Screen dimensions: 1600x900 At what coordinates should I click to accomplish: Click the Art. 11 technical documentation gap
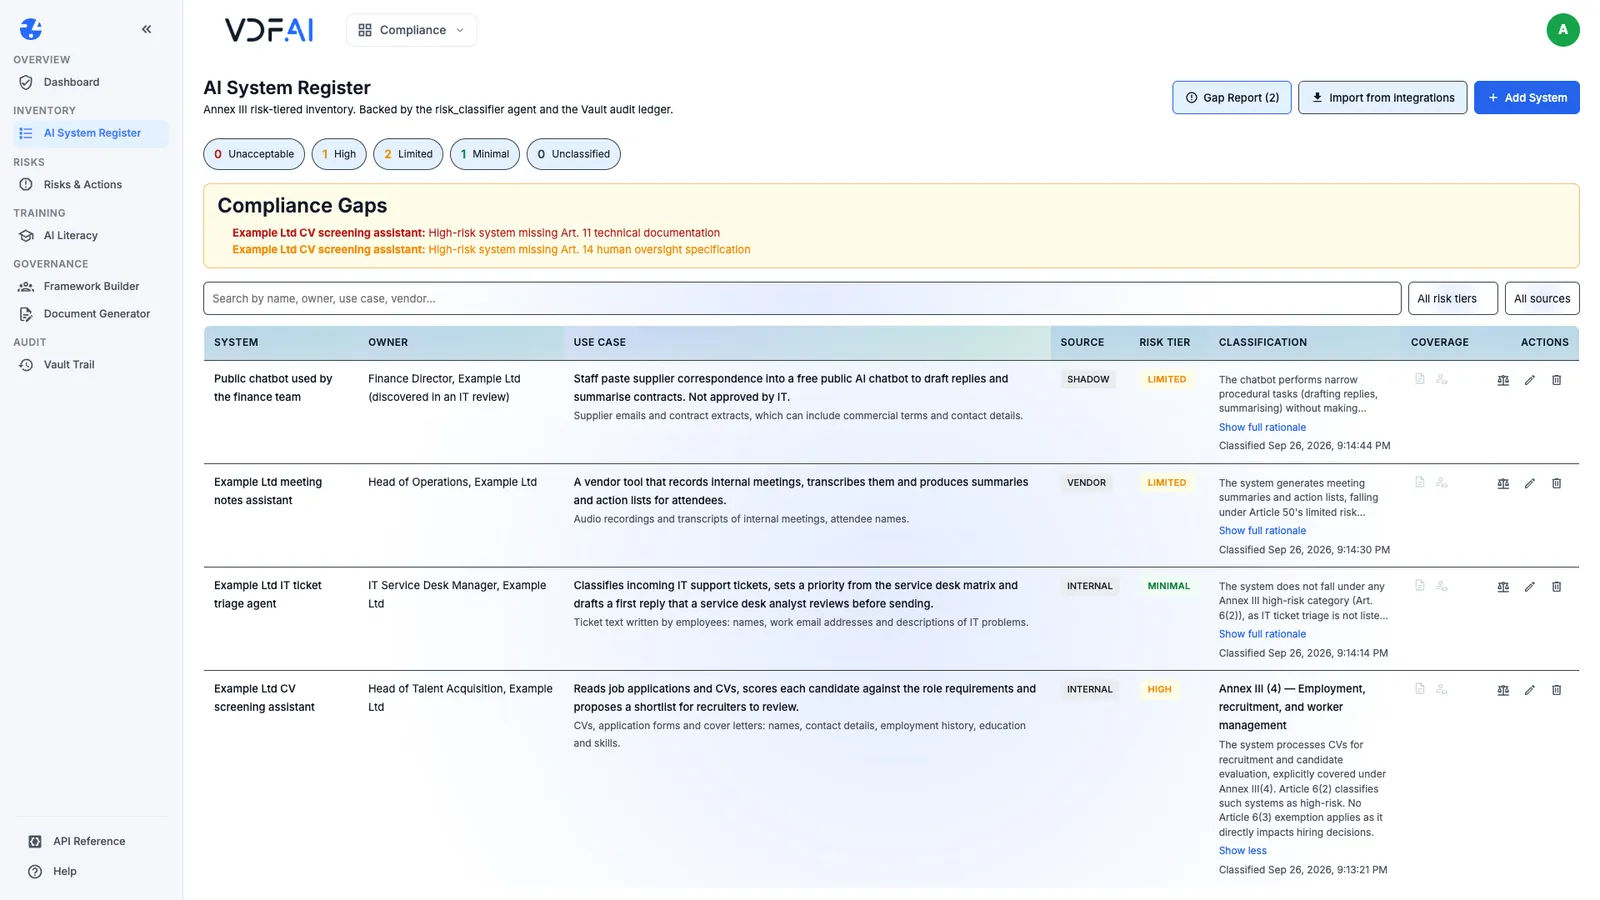point(476,233)
